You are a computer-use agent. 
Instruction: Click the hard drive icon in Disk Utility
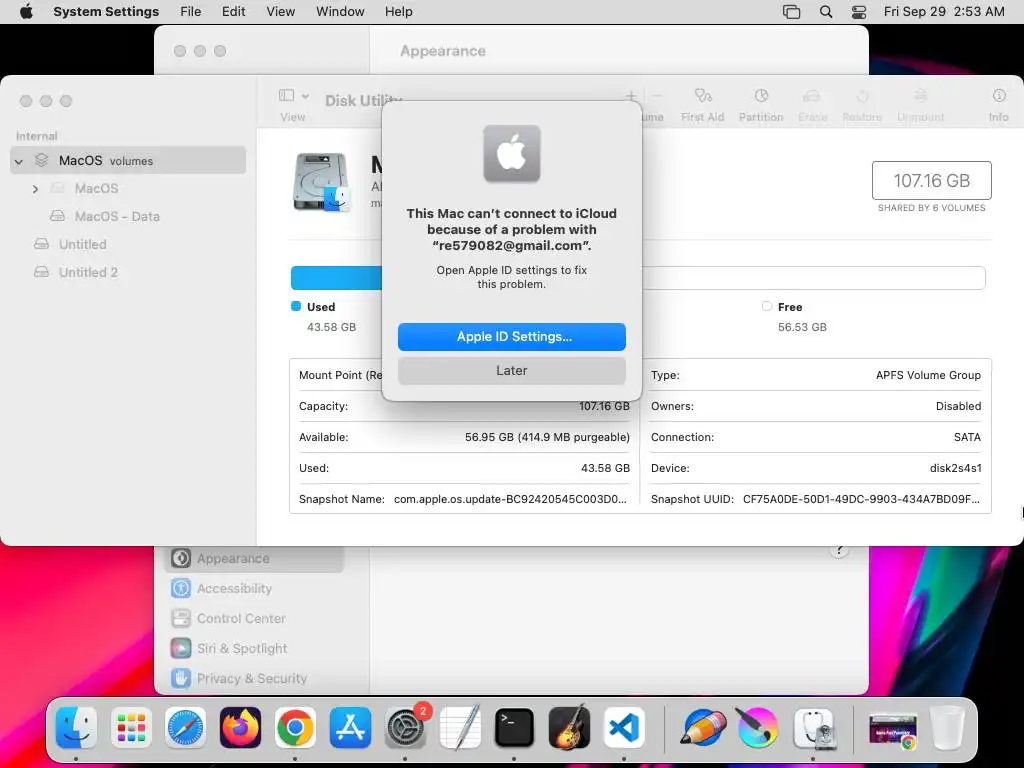pyautogui.click(x=321, y=182)
